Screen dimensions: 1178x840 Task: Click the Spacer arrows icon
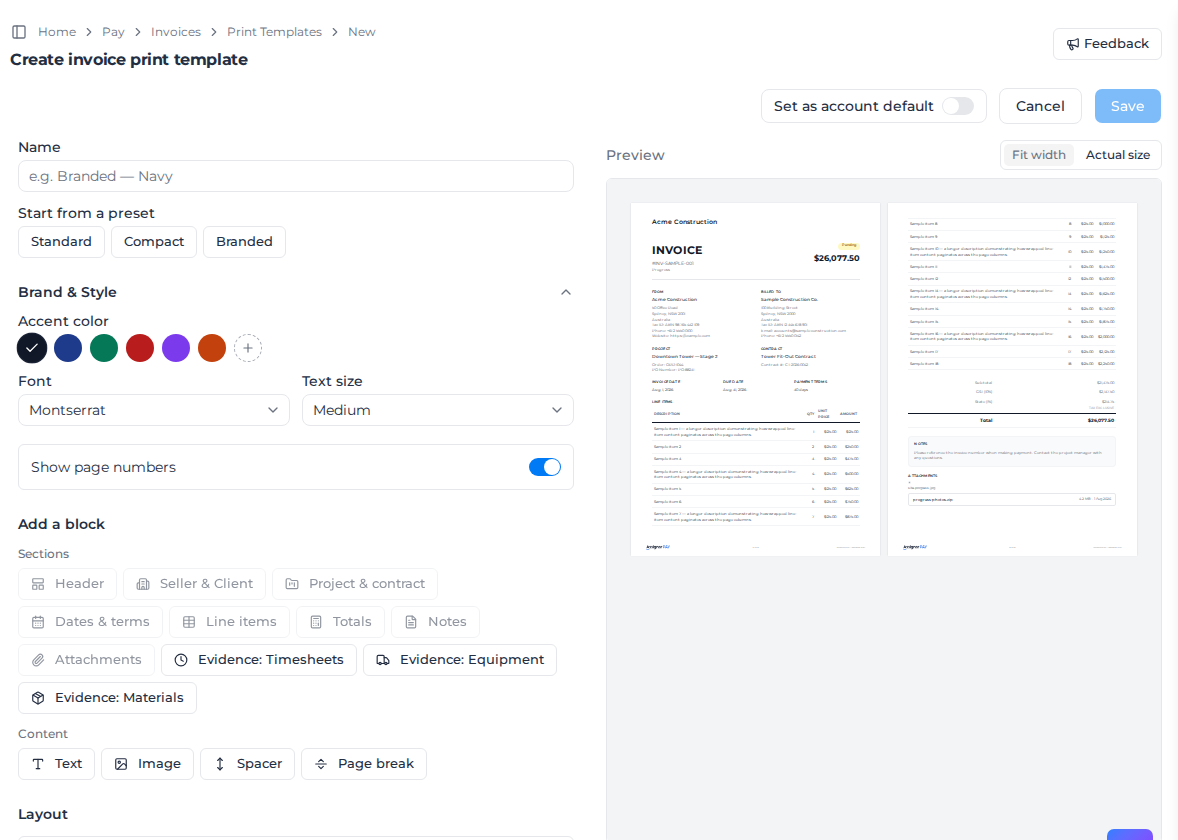[220, 764]
